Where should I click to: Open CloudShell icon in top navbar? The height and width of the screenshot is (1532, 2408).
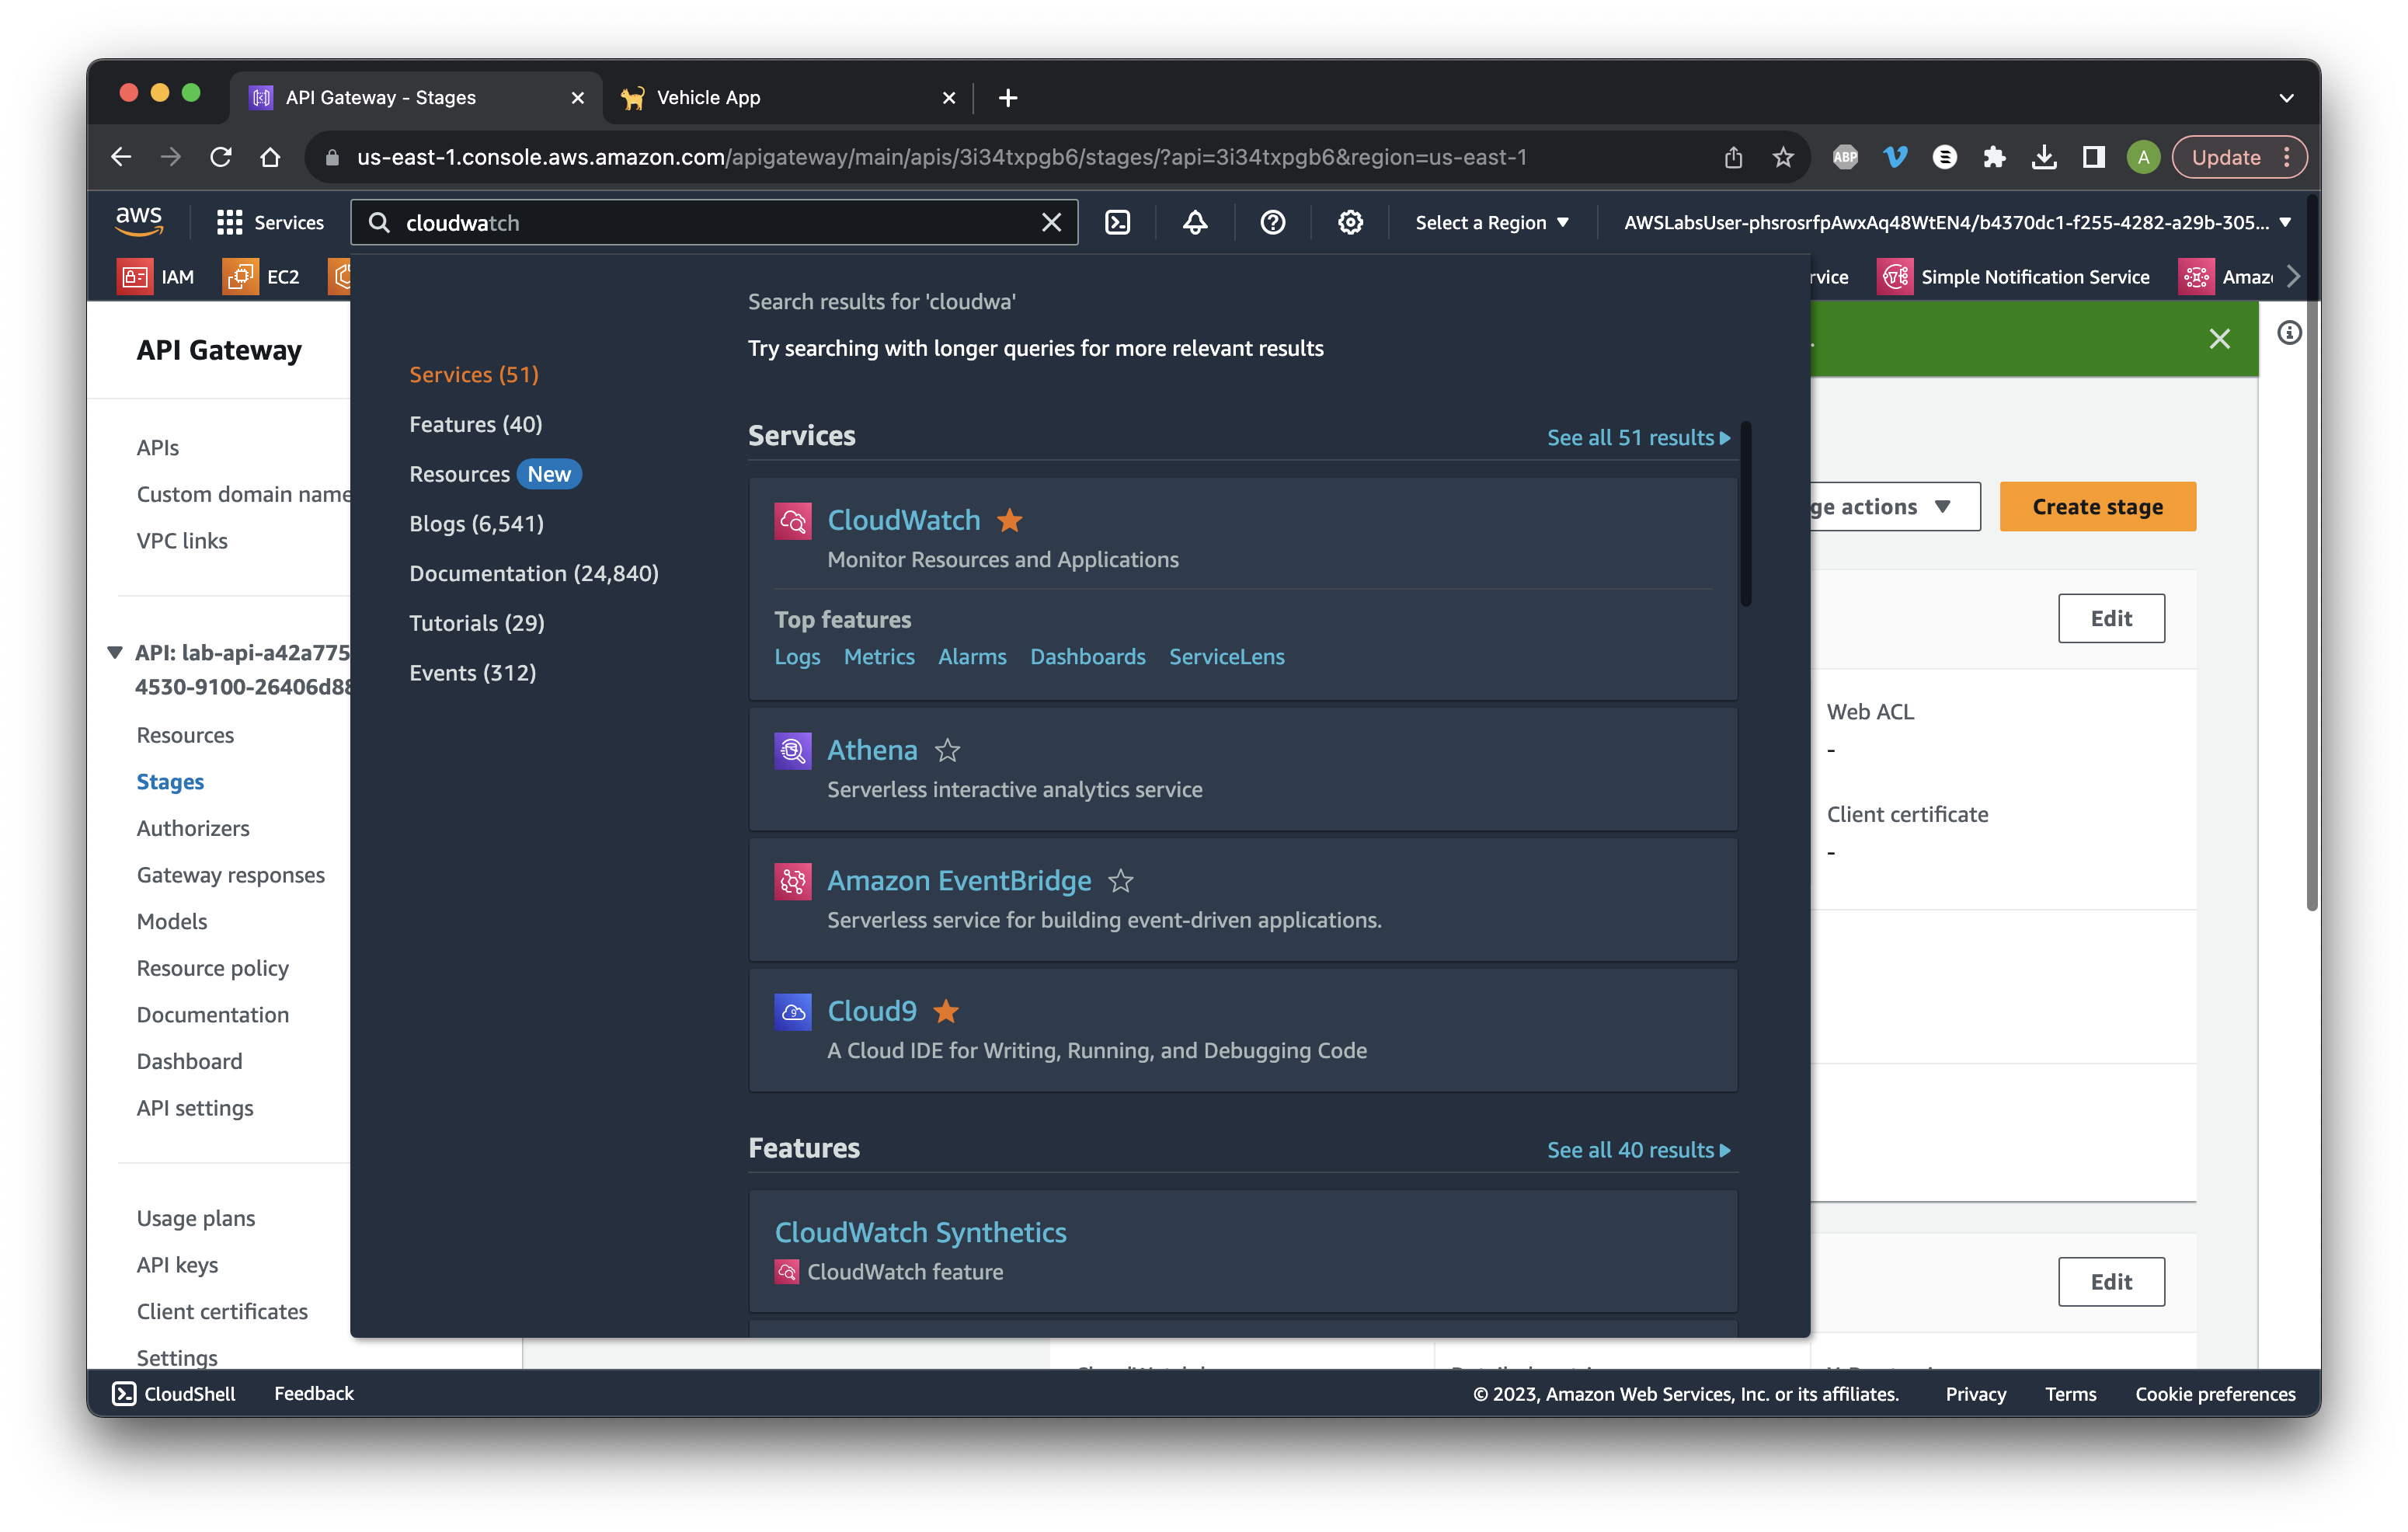tap(1117, 222)
